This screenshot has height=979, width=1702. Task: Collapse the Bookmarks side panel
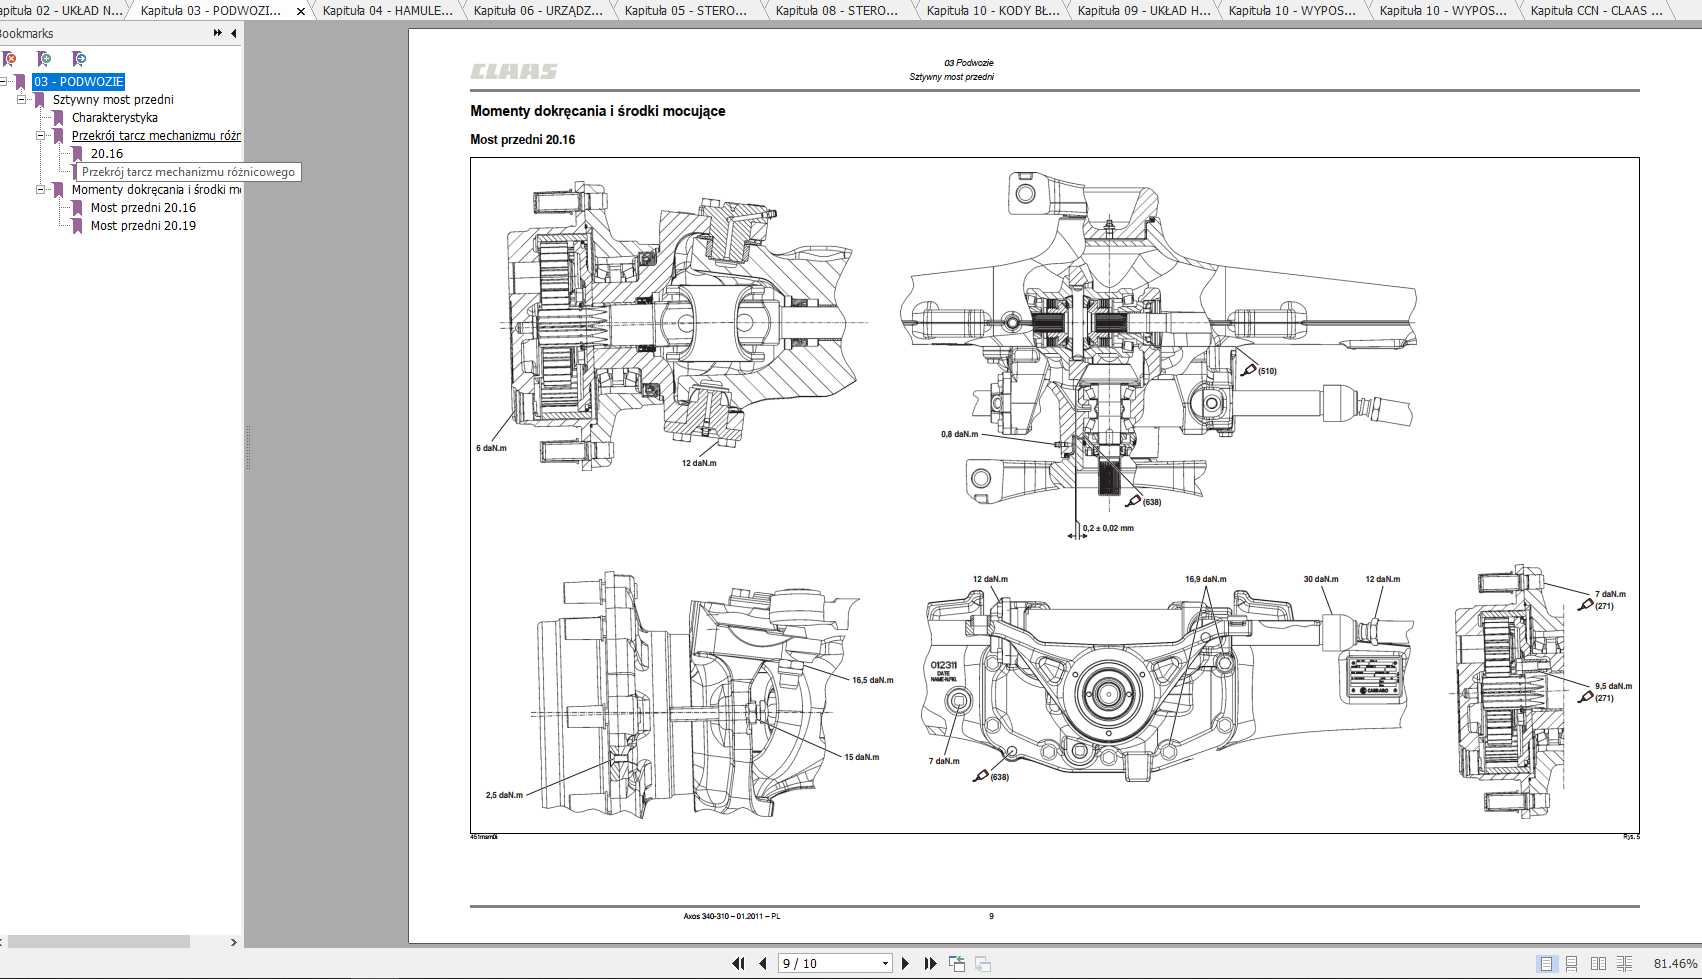point(234,33)
